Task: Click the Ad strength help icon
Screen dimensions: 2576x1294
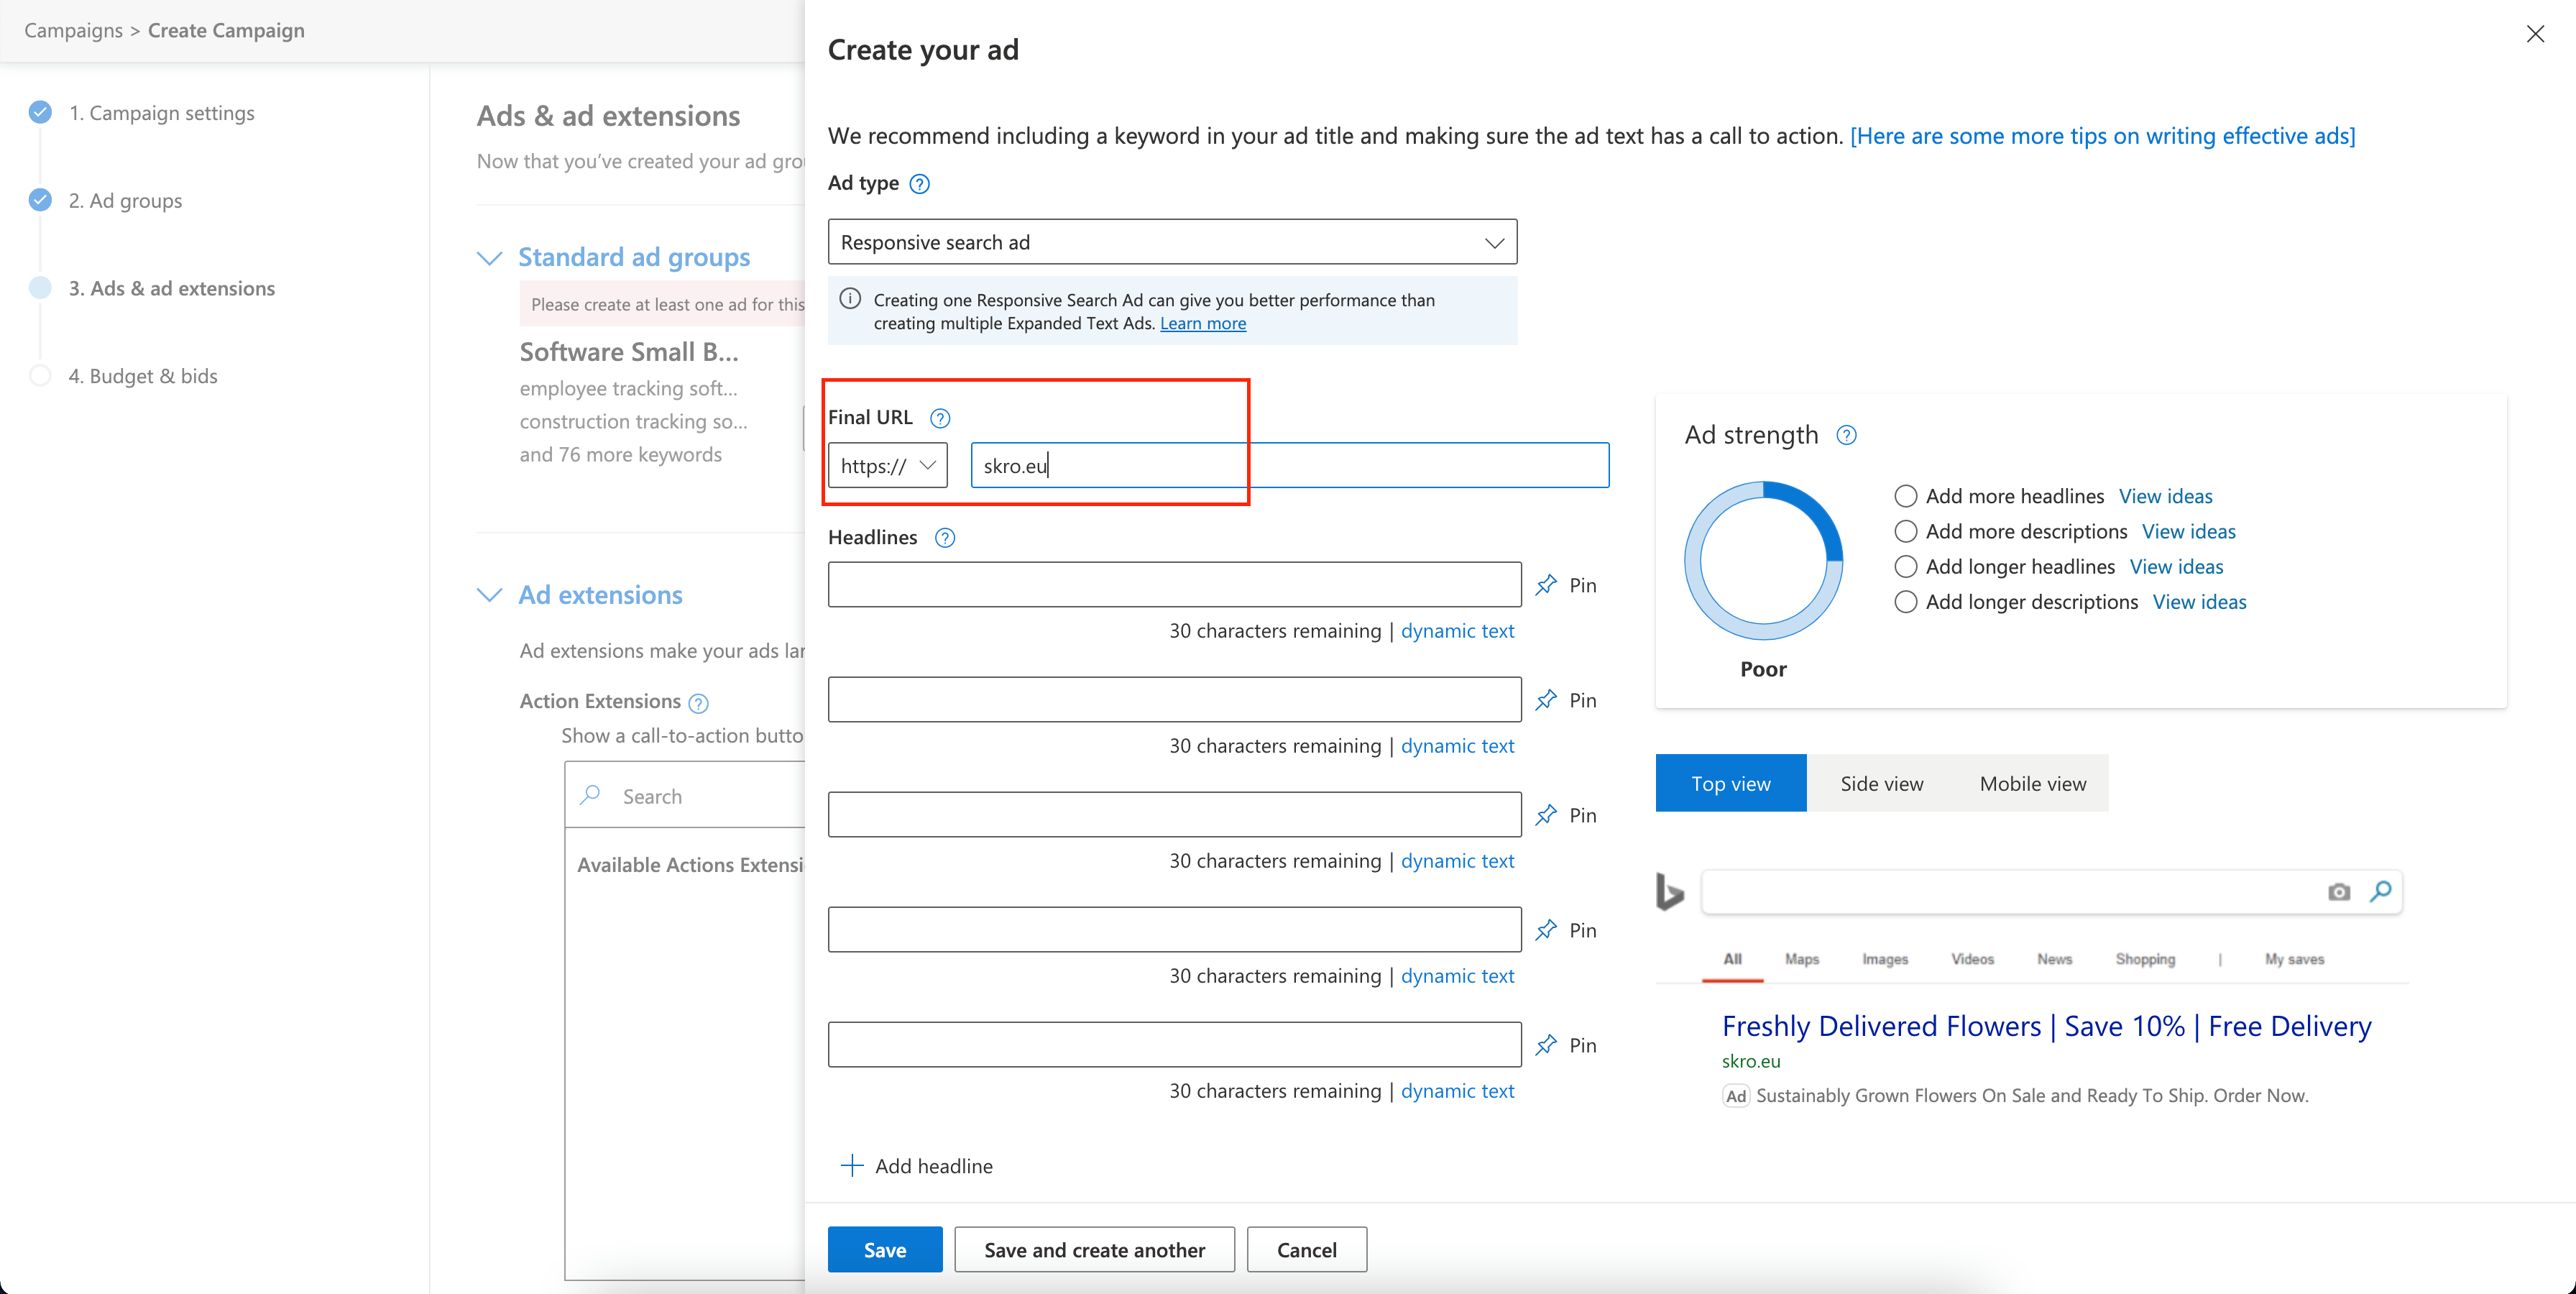Action: (x=1847, y=435)
